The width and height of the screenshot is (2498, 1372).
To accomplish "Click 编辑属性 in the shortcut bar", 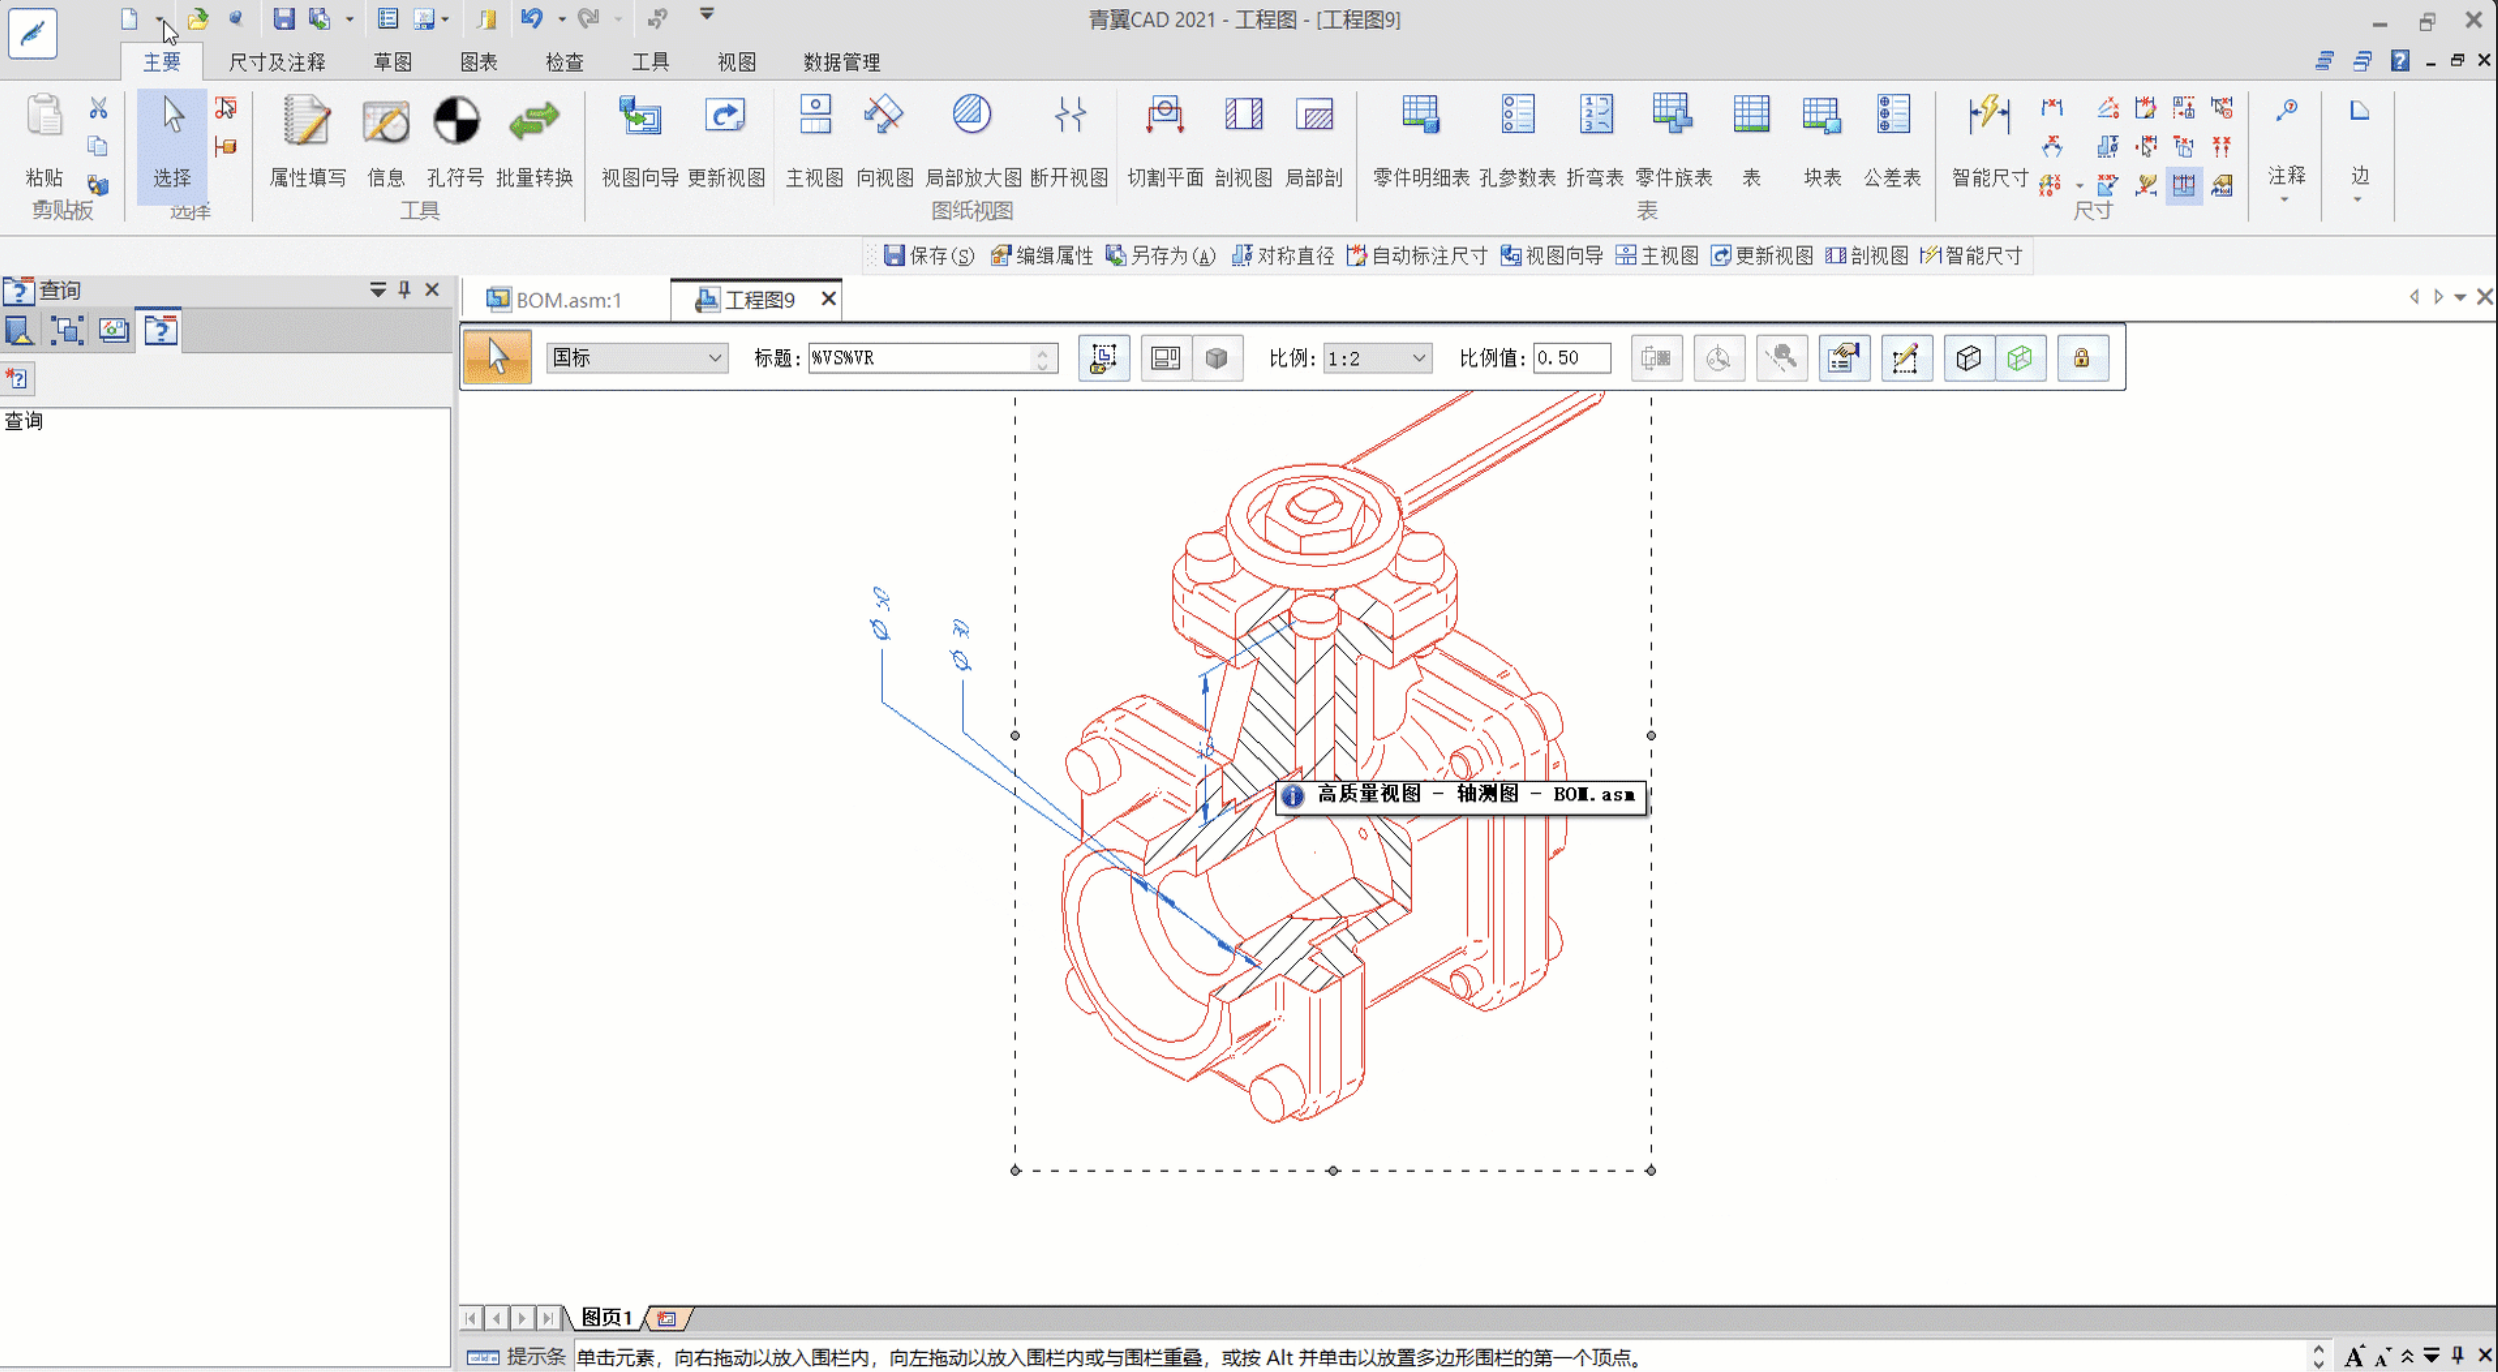I will click(1041, 255).
